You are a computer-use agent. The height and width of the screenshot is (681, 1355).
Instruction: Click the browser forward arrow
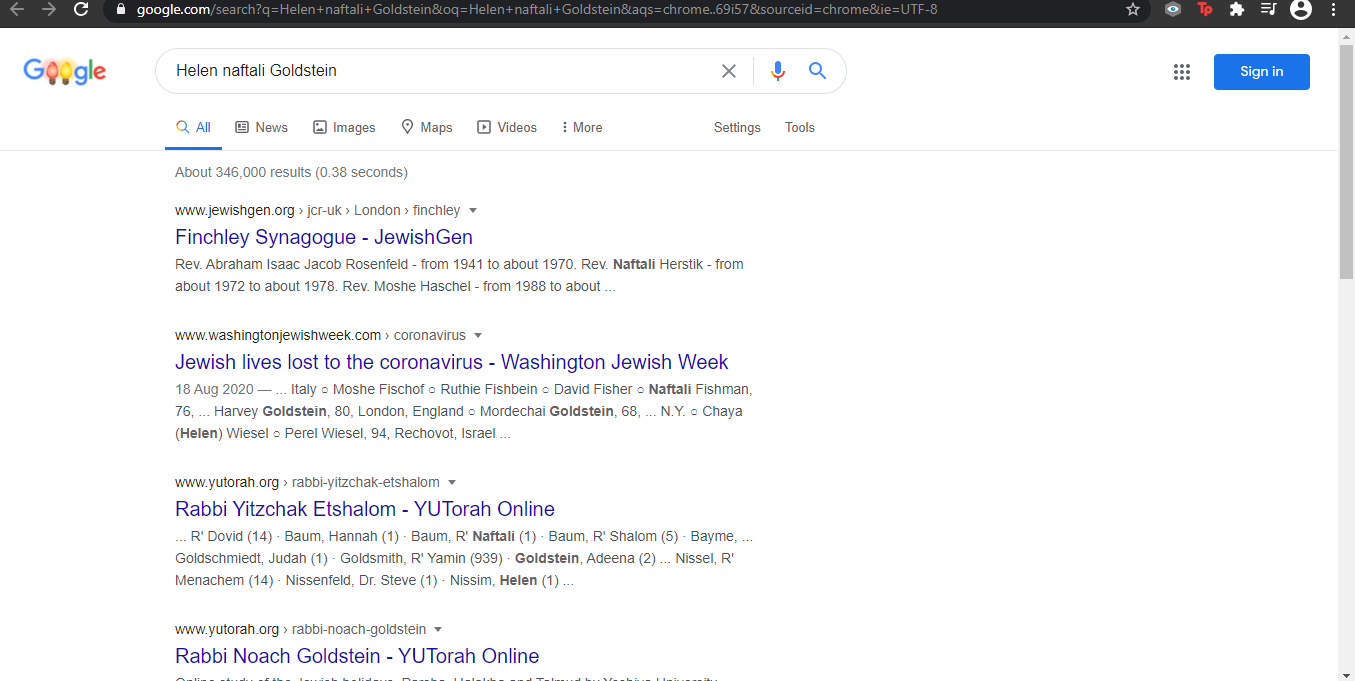(49, 9)
